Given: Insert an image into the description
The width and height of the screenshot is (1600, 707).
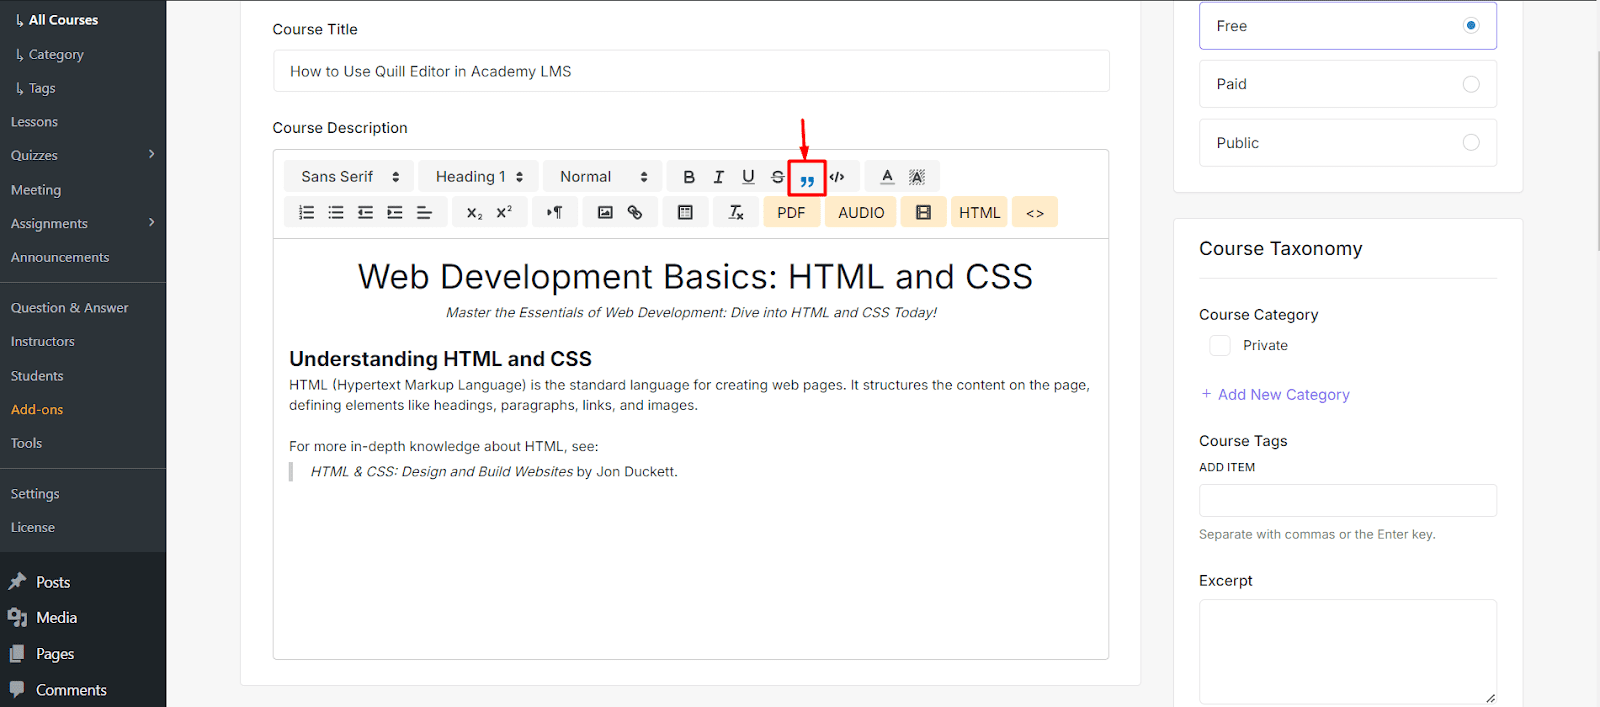Looking at the screenshot, I should (605, 212).
